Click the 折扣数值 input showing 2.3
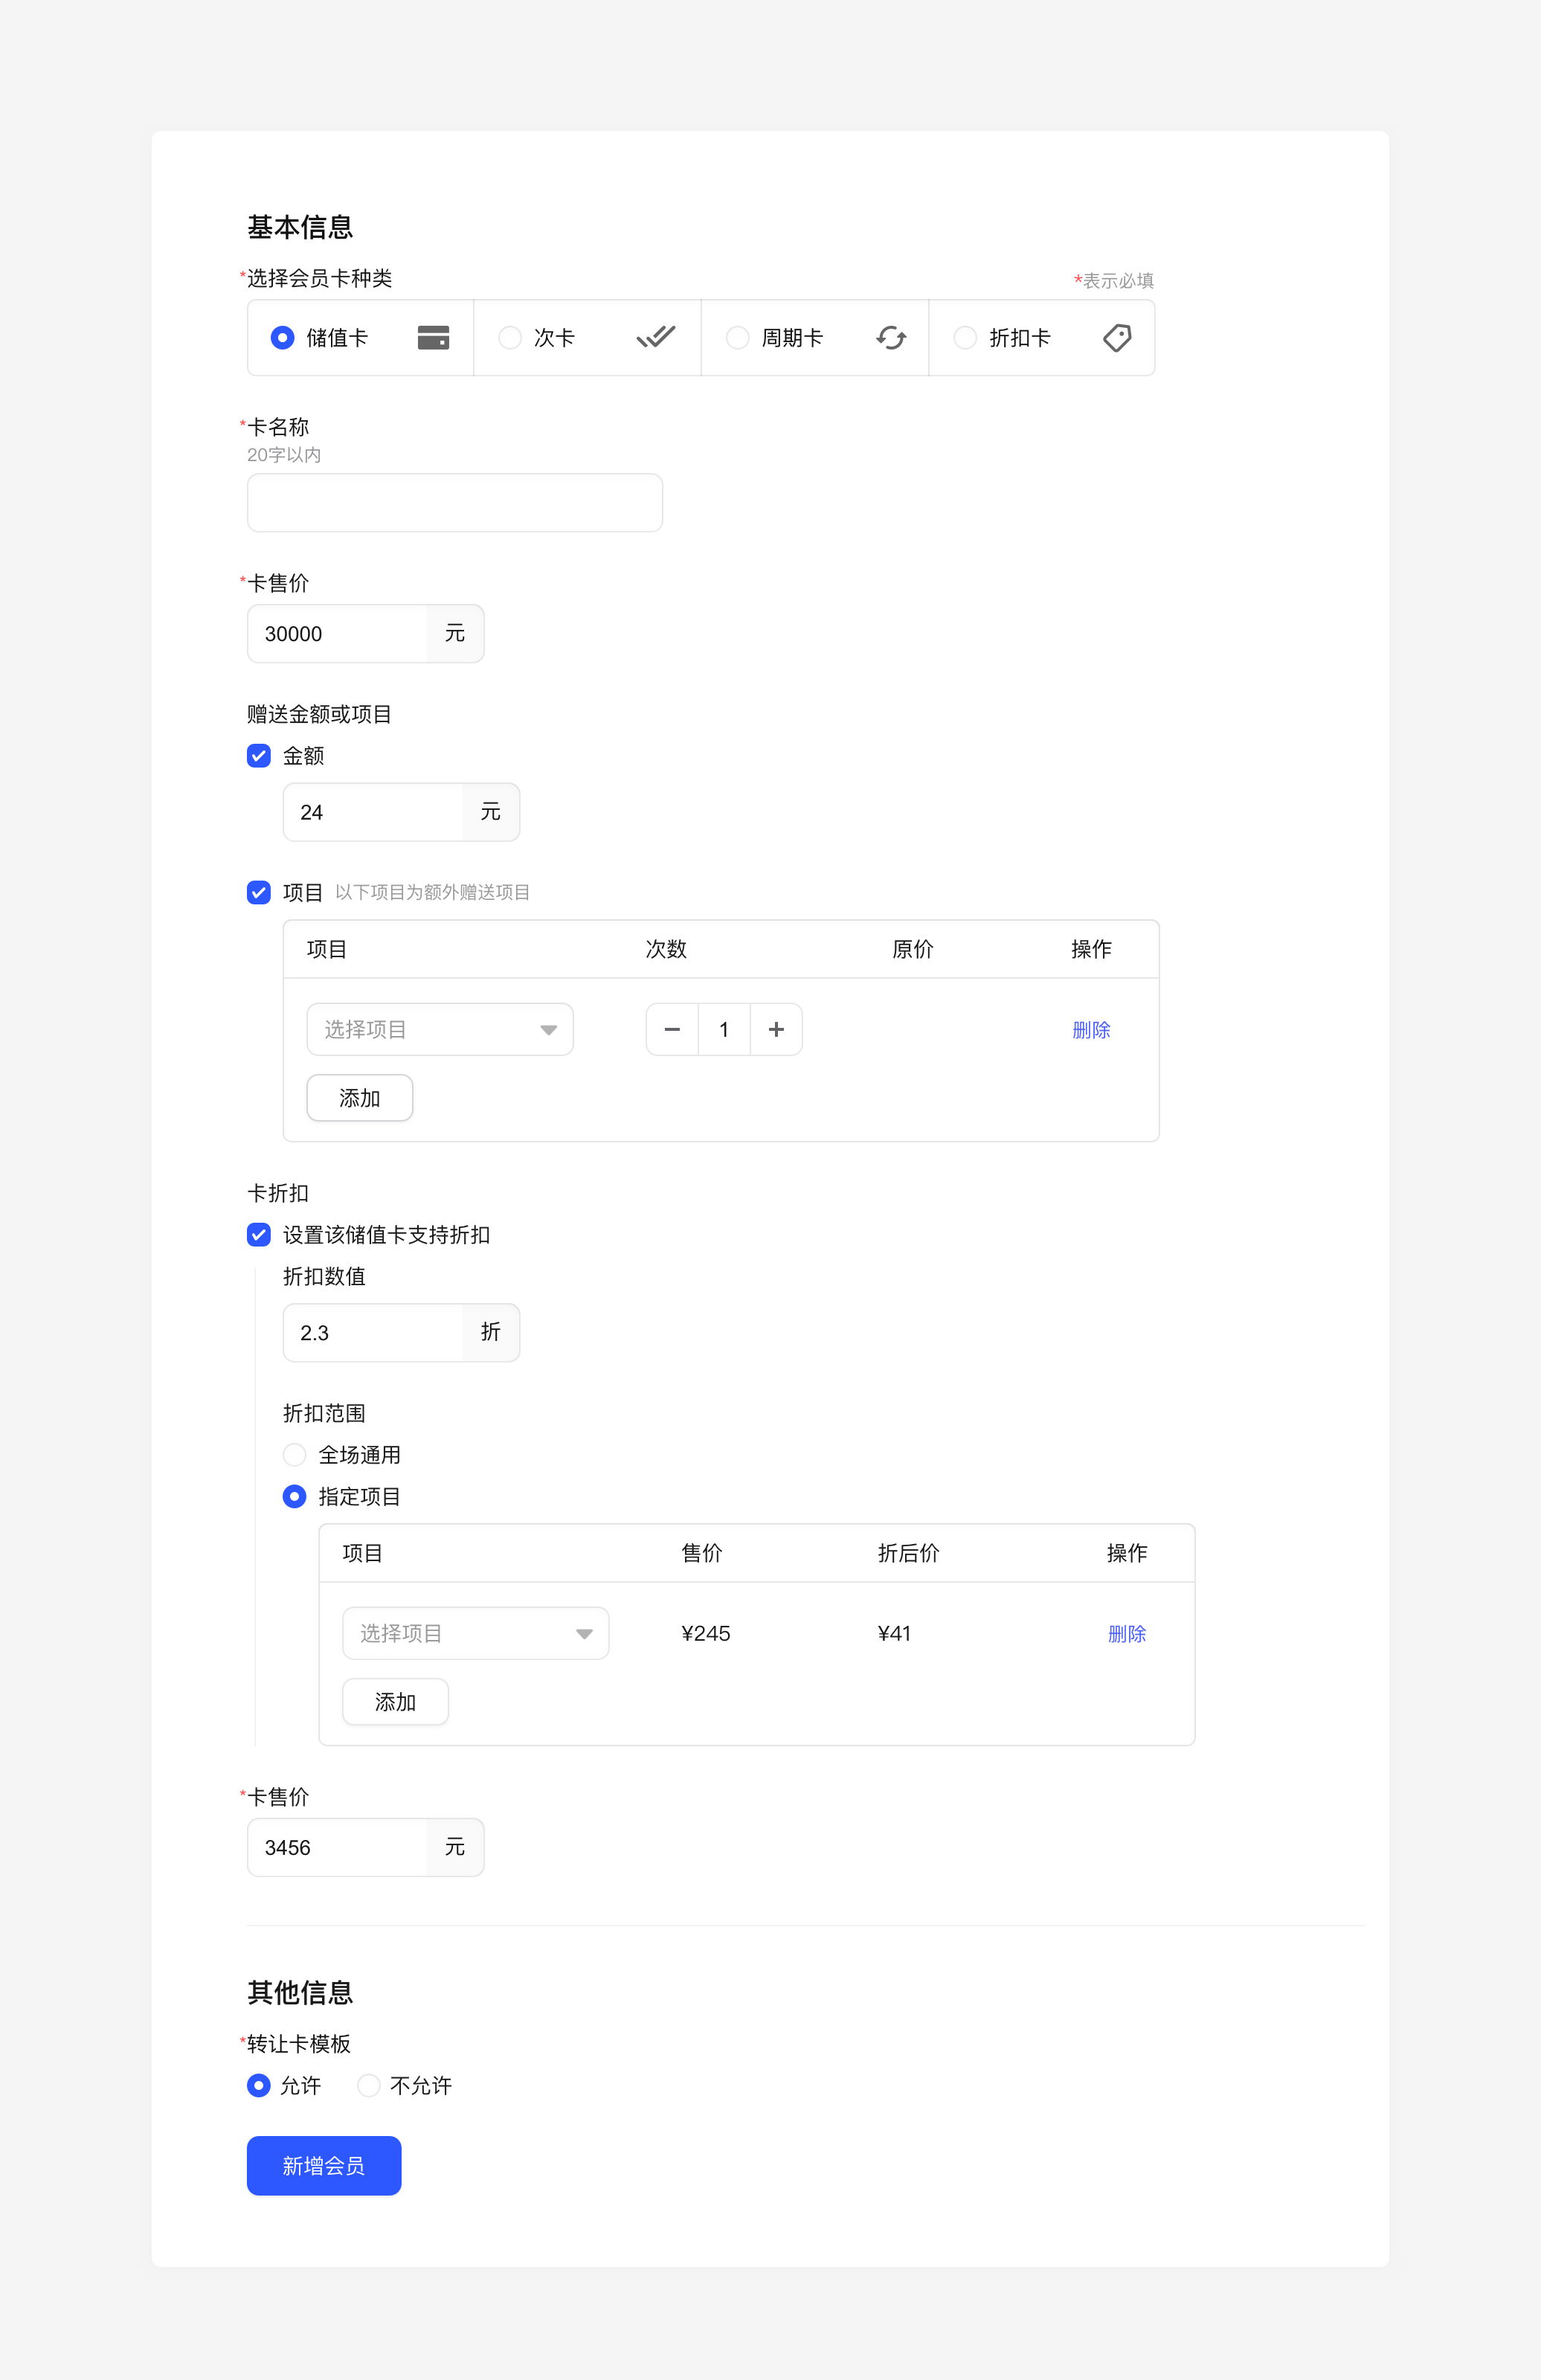Viewport: 1541px width, 2380px height. click(x=373, y=1333)
